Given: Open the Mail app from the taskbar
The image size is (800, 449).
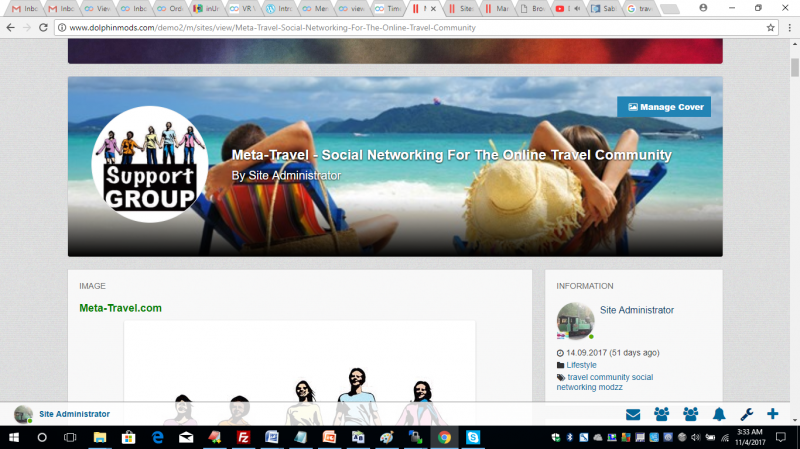Looking at the screenshot, I should pos(186,437).
